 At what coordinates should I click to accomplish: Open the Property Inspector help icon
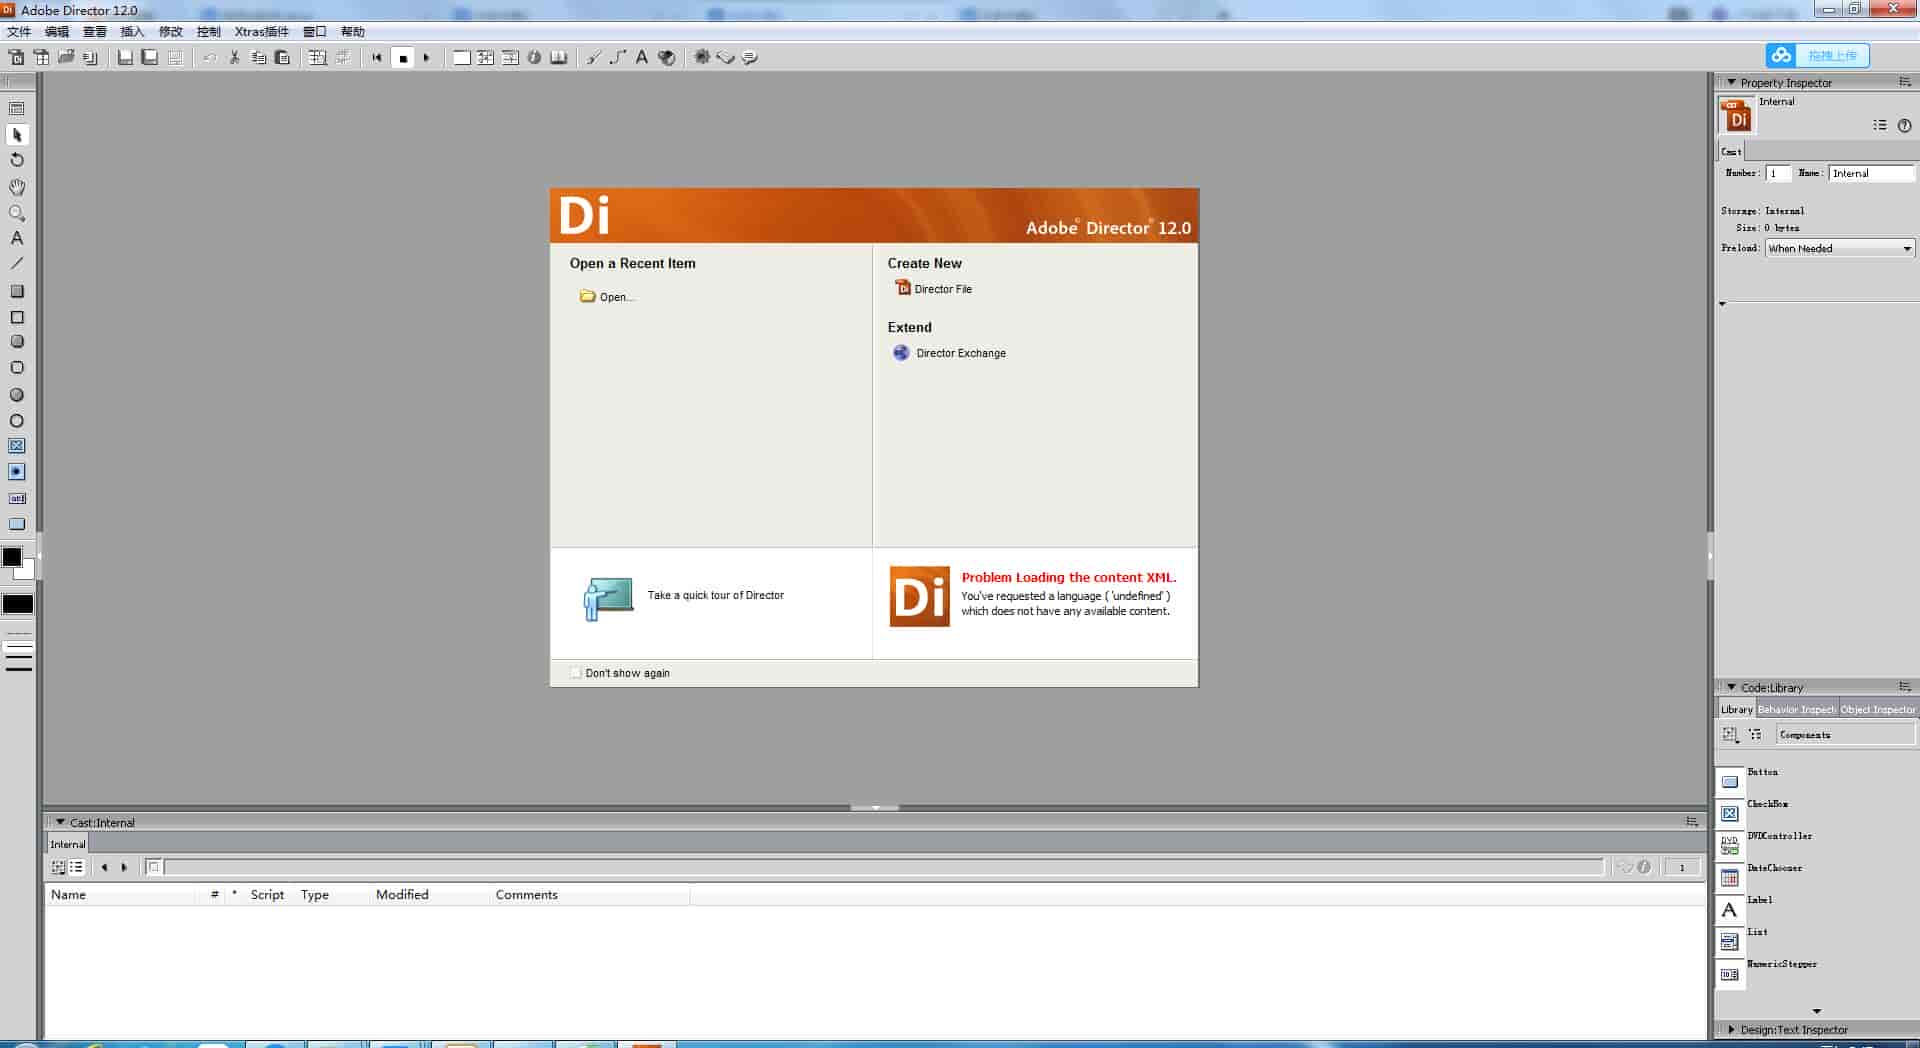pyautogui.click(x=1904, y=126)
